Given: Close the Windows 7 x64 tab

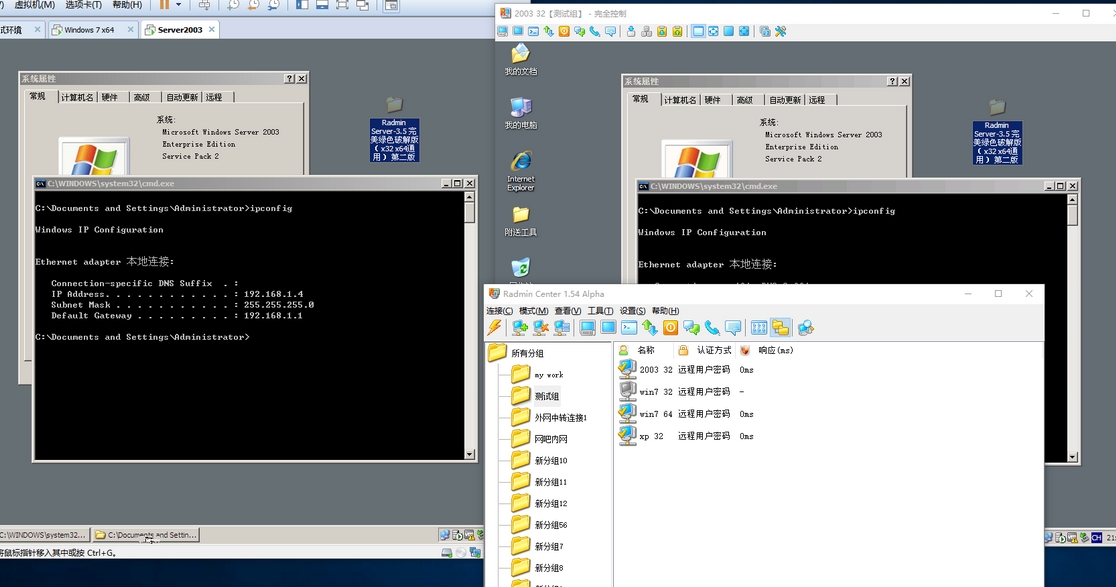Looking at the screenshot, I should point(130,30).
